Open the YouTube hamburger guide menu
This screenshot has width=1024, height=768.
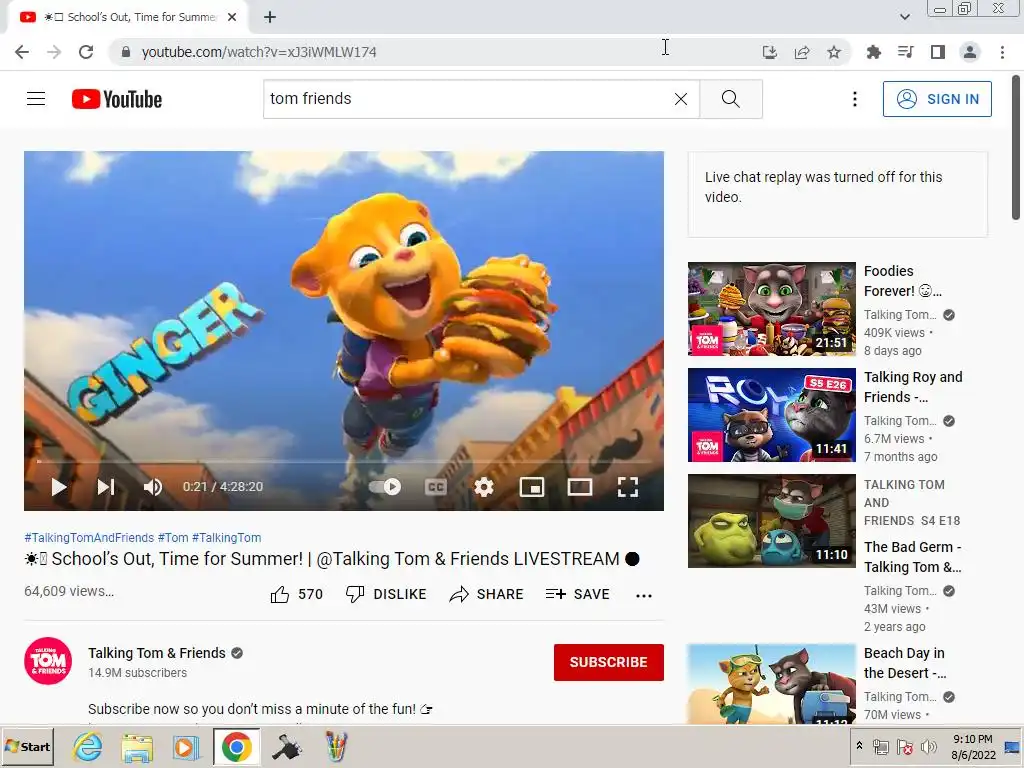[x=36, y=99]
